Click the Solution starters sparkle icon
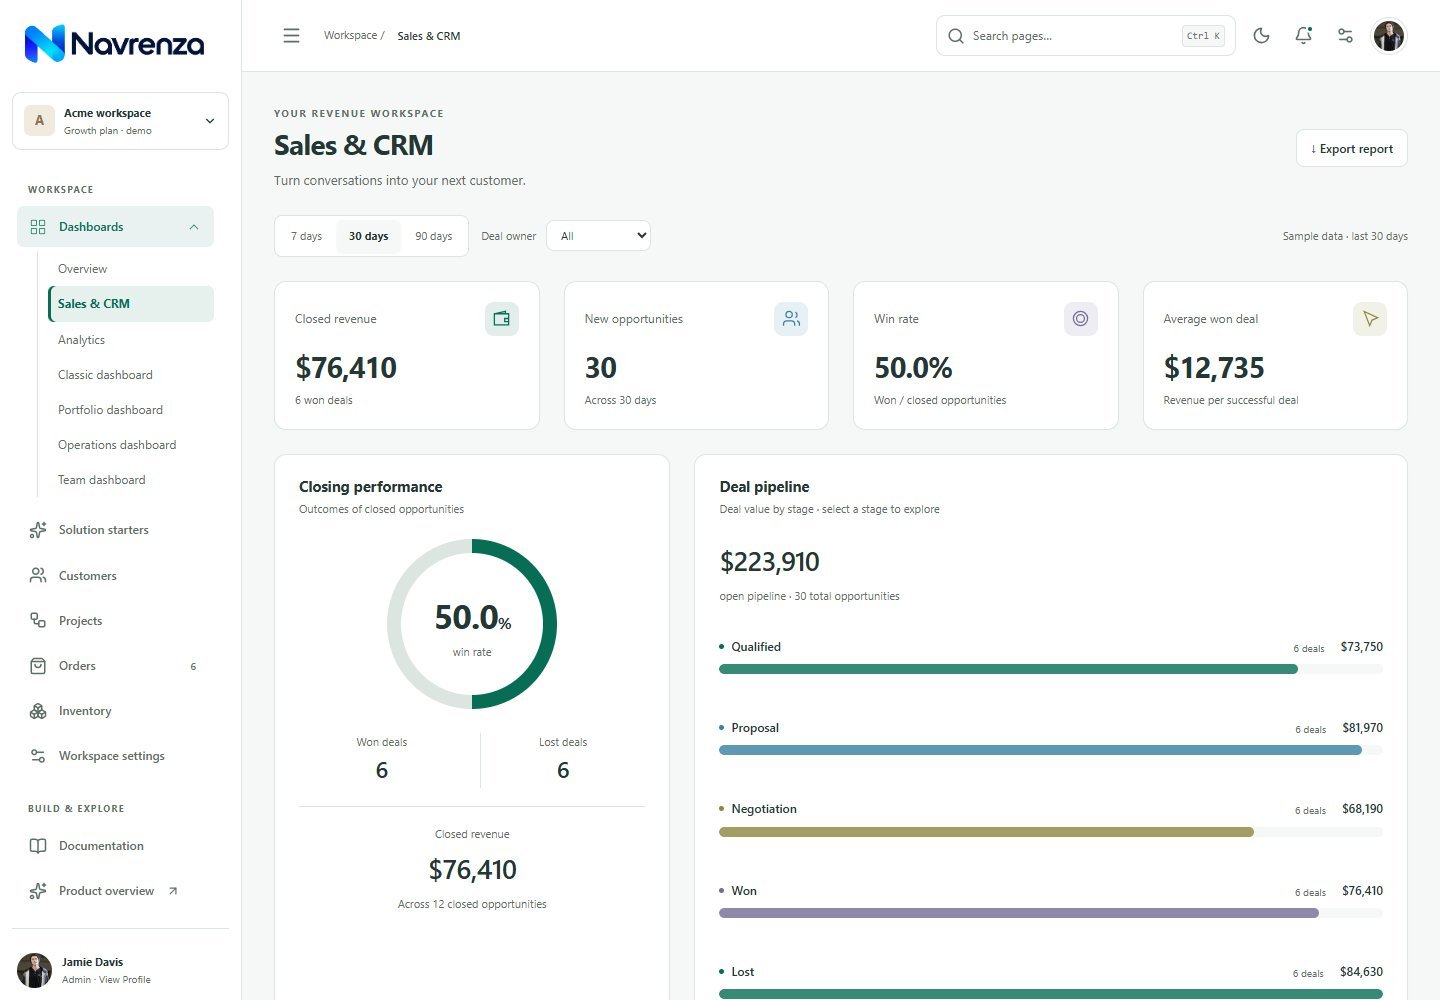This screenshot has width=1440, height=1000. (x=38, y=530)
